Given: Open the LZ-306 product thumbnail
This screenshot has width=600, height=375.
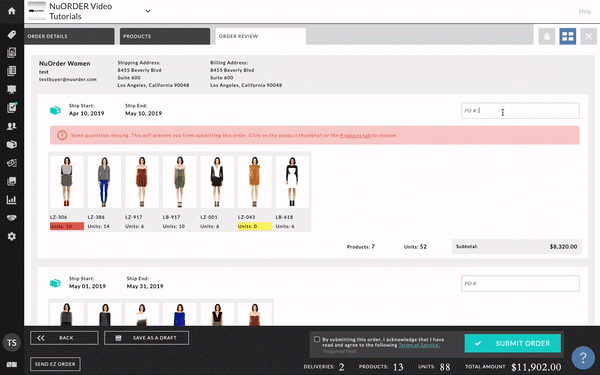Looking at the screenshot, I should point(67,182).
